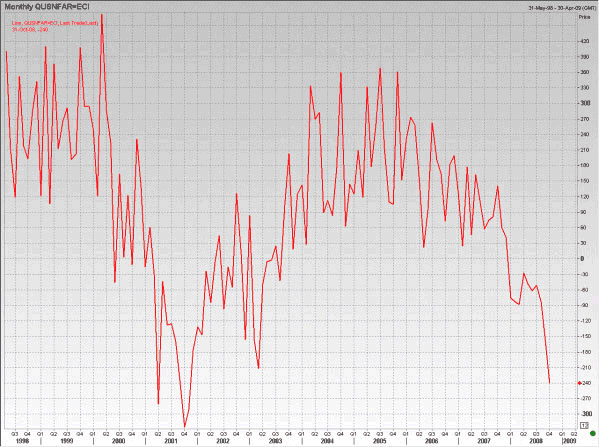Viewport: 599px width, 447px height.
Task: Click the Price axis header
Action: coord(584,17)
